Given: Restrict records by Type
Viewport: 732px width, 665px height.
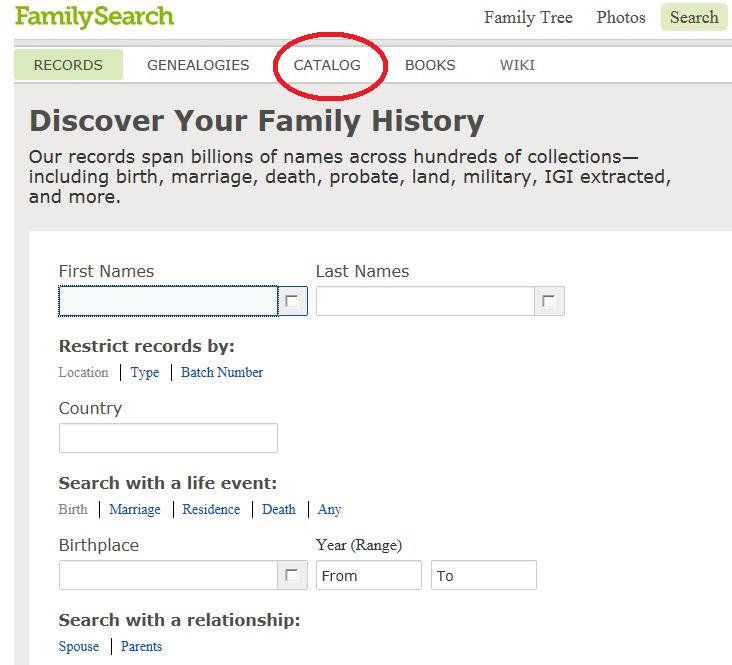Looking at the screenshot, I should pyautogui.click(x=145, y=372).
